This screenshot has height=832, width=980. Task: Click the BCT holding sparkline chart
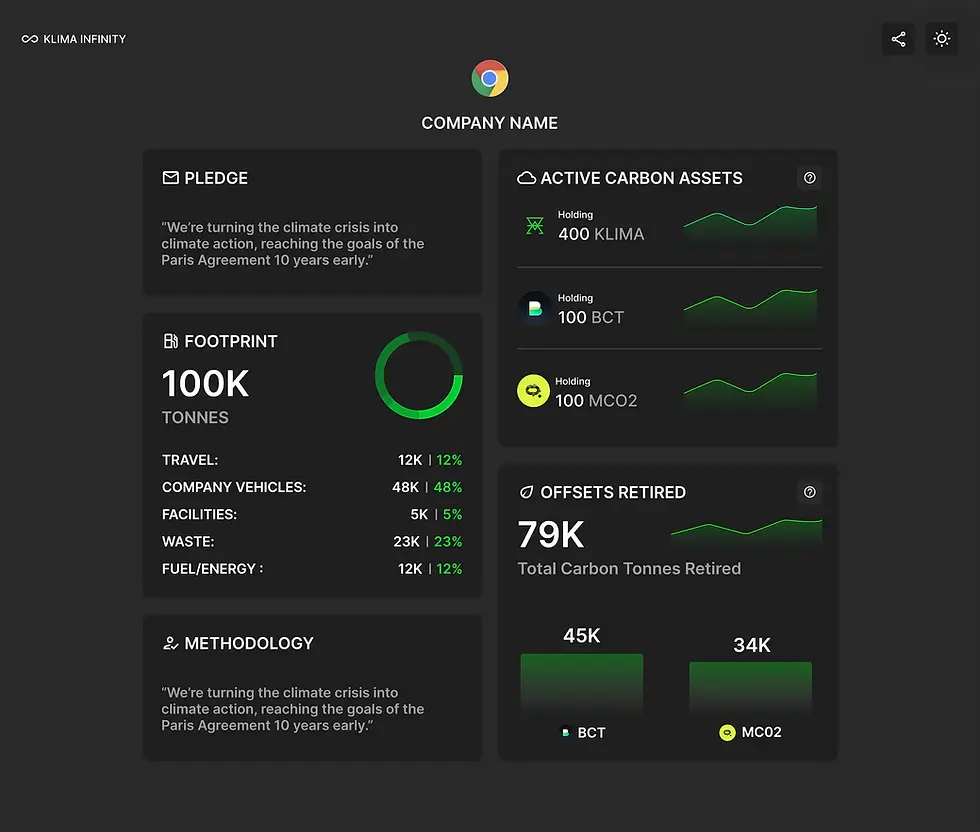point(751,309)
